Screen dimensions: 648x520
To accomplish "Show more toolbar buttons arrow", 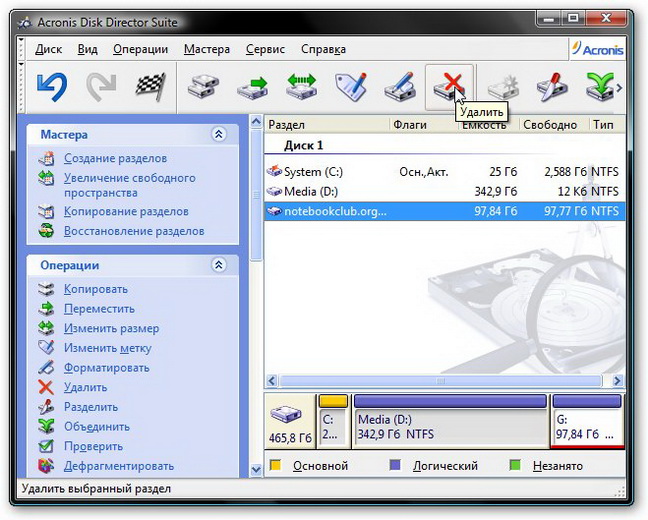I will [x=619, y=88].
